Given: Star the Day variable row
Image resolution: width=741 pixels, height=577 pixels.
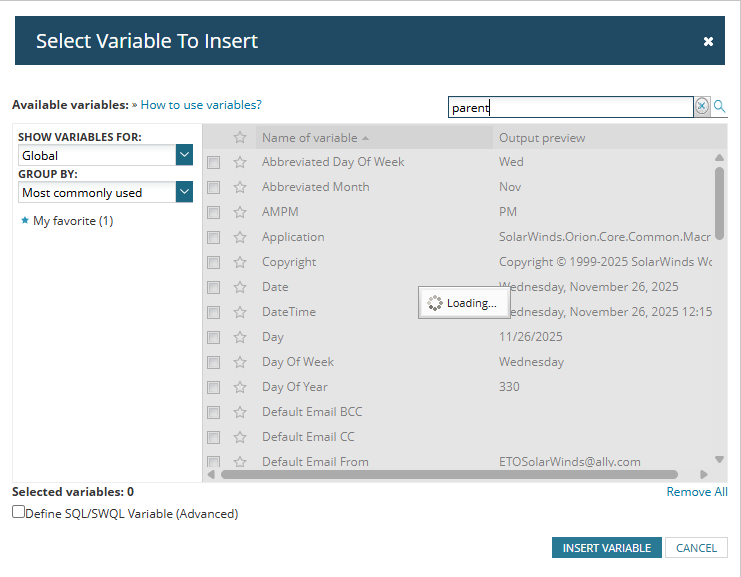Looking at the screenshot, I should coord(240,337).
